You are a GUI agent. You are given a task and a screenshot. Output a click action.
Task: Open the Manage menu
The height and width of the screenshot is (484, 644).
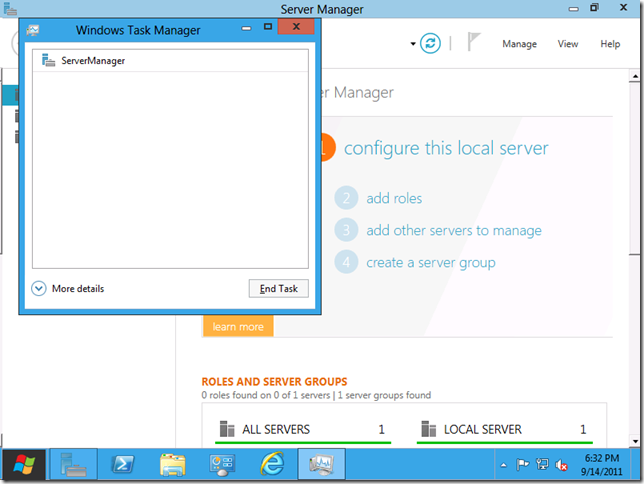click(x=519, y=44)
